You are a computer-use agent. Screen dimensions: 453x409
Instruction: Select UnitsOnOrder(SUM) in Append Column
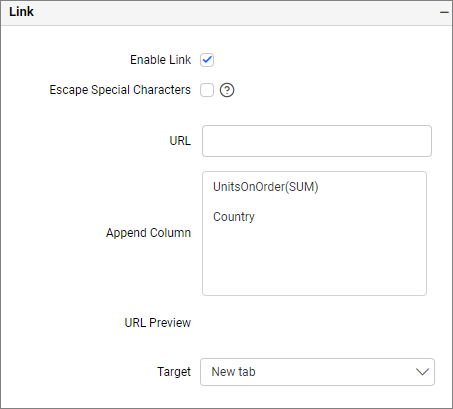click(266, 187)
